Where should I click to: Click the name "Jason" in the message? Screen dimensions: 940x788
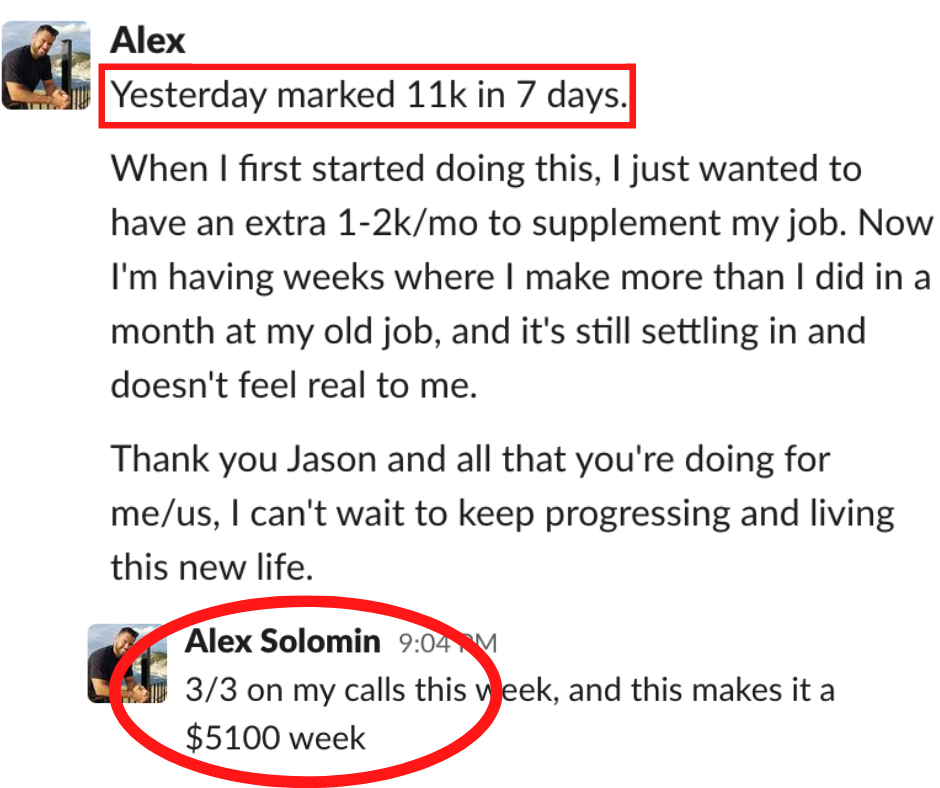(331, 459)
